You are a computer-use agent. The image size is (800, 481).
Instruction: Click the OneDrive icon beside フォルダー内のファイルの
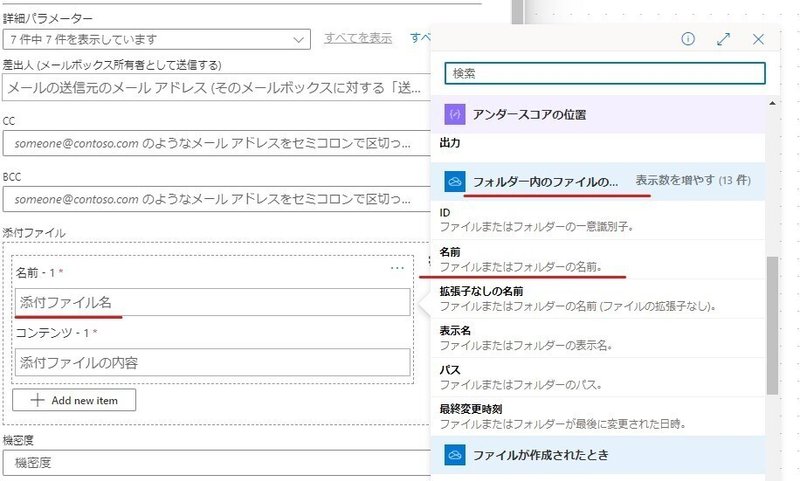click(455, 181)
